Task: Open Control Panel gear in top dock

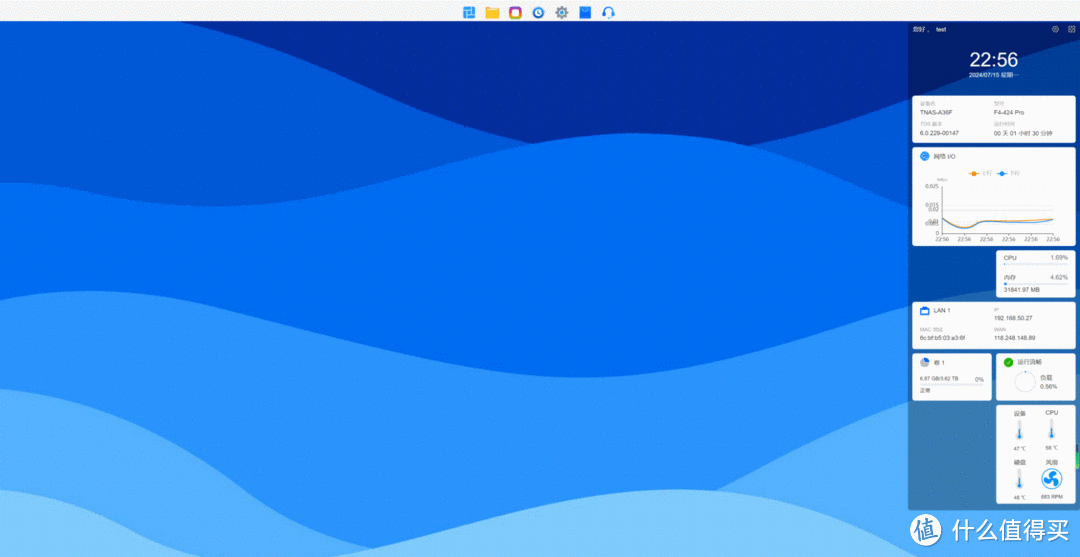Action: tap(562, 12)
